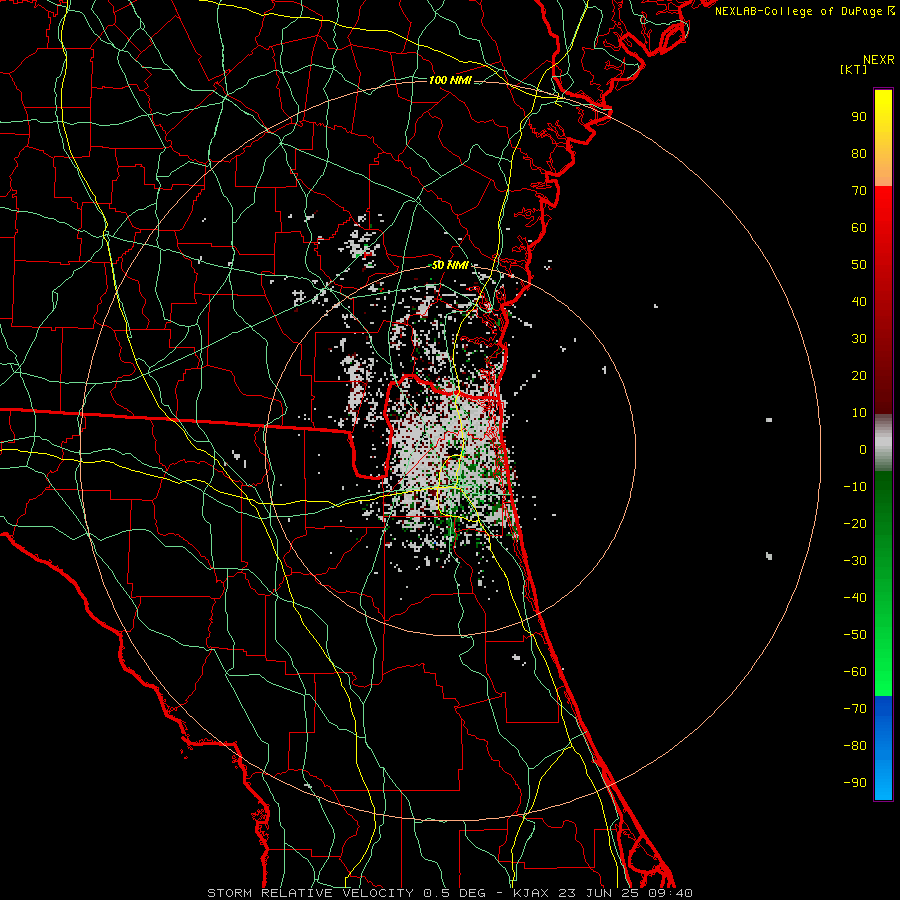
Task: Click the -80 value on the velocity scale
Action: pyautogui.click(x=855, y=746)
